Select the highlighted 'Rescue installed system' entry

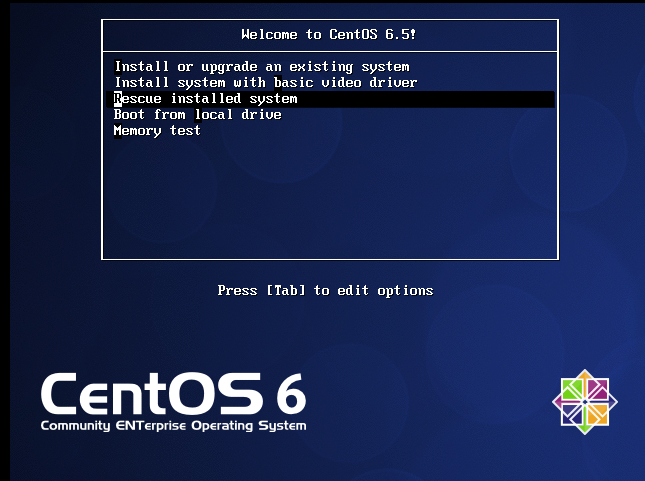click(330, 99)
